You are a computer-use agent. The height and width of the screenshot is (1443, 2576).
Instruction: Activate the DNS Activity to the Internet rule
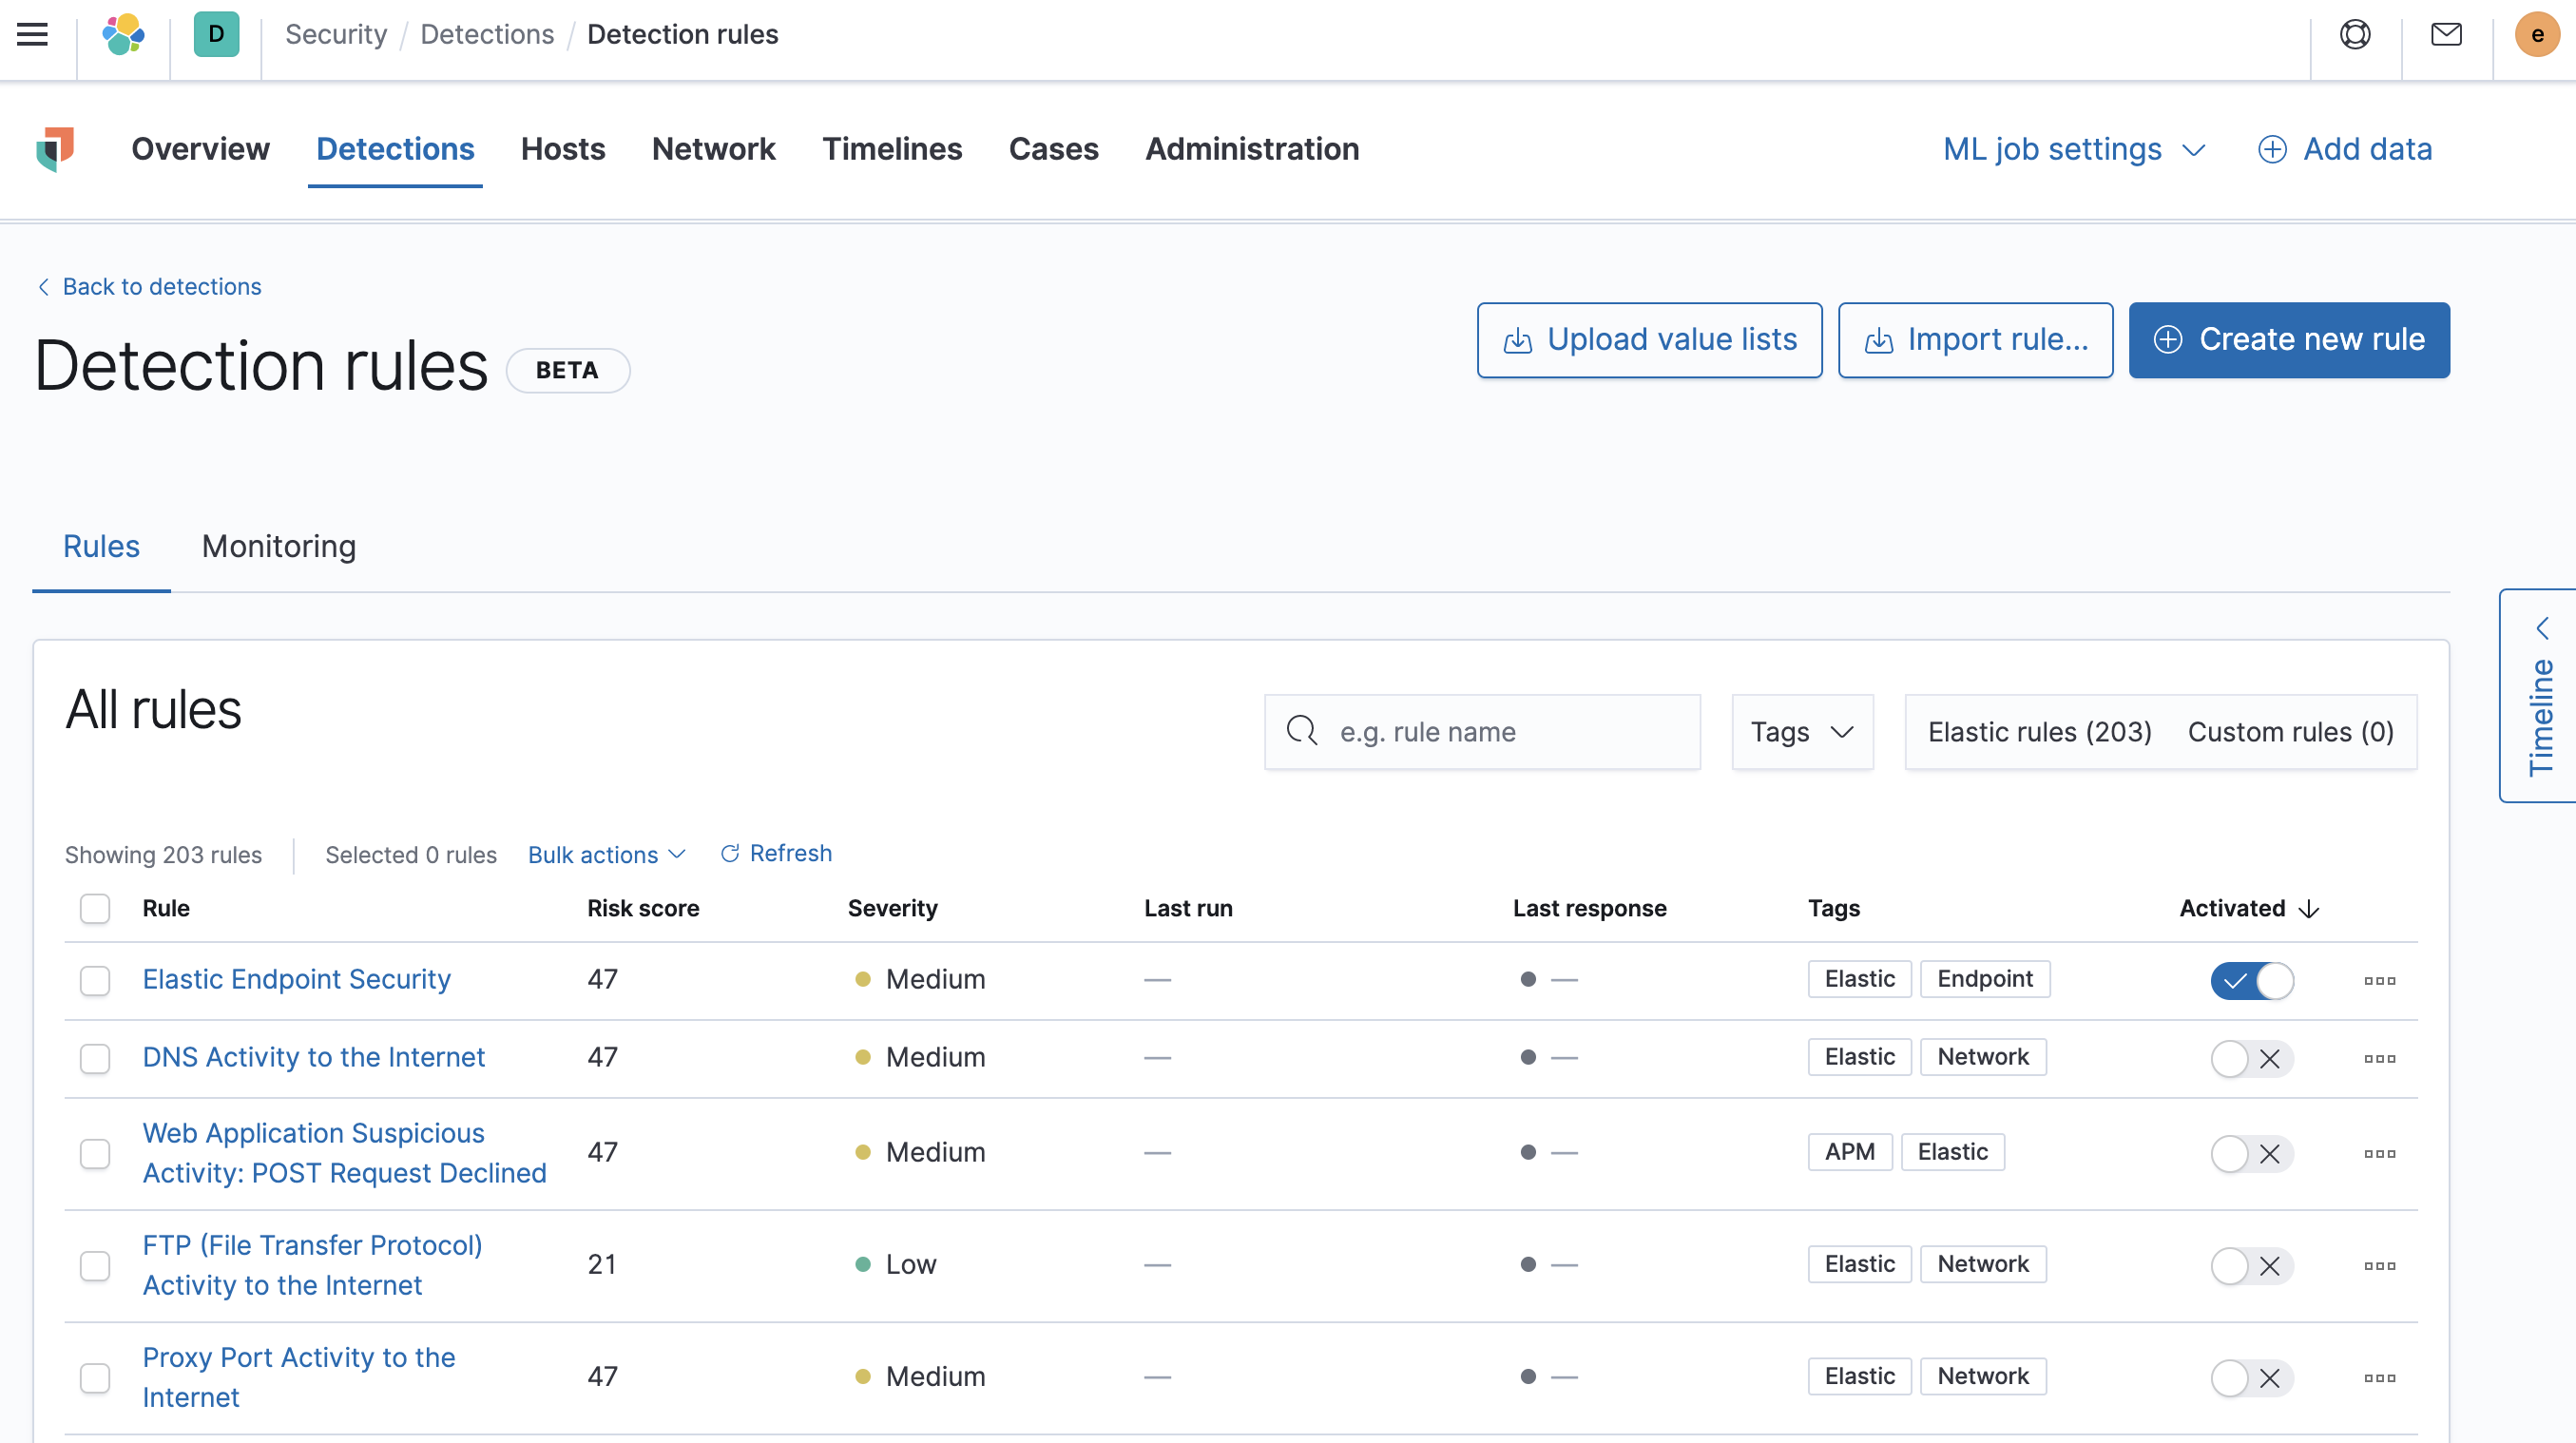pos(2251,1058)
